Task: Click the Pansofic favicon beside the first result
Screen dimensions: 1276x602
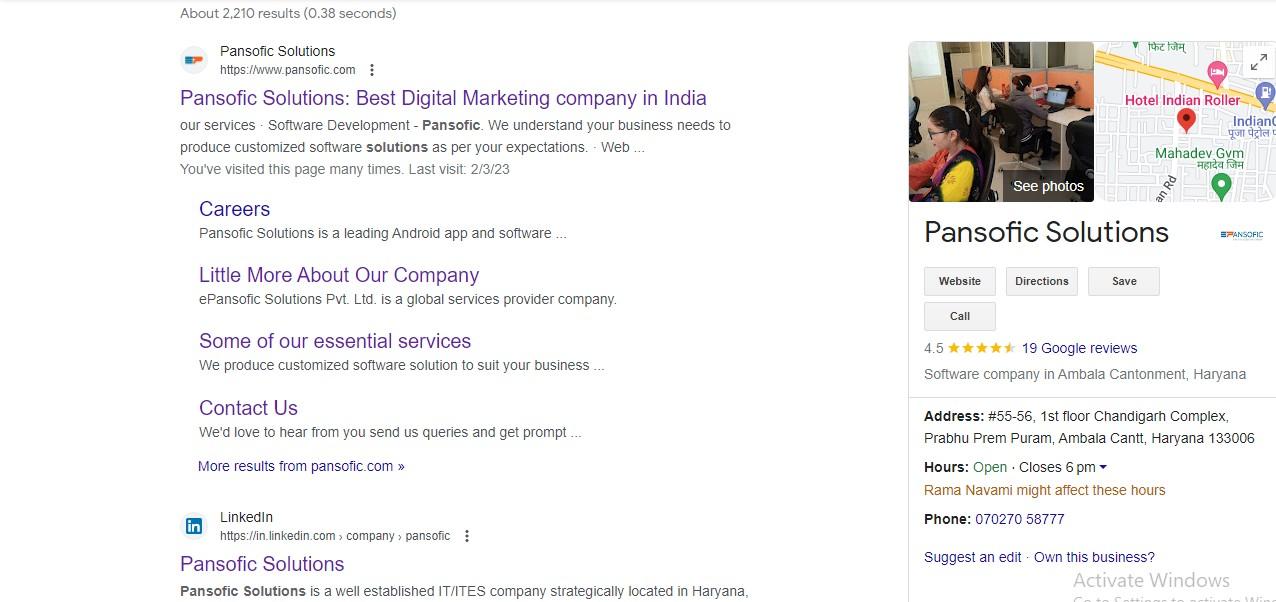Action: coord(194,60)
